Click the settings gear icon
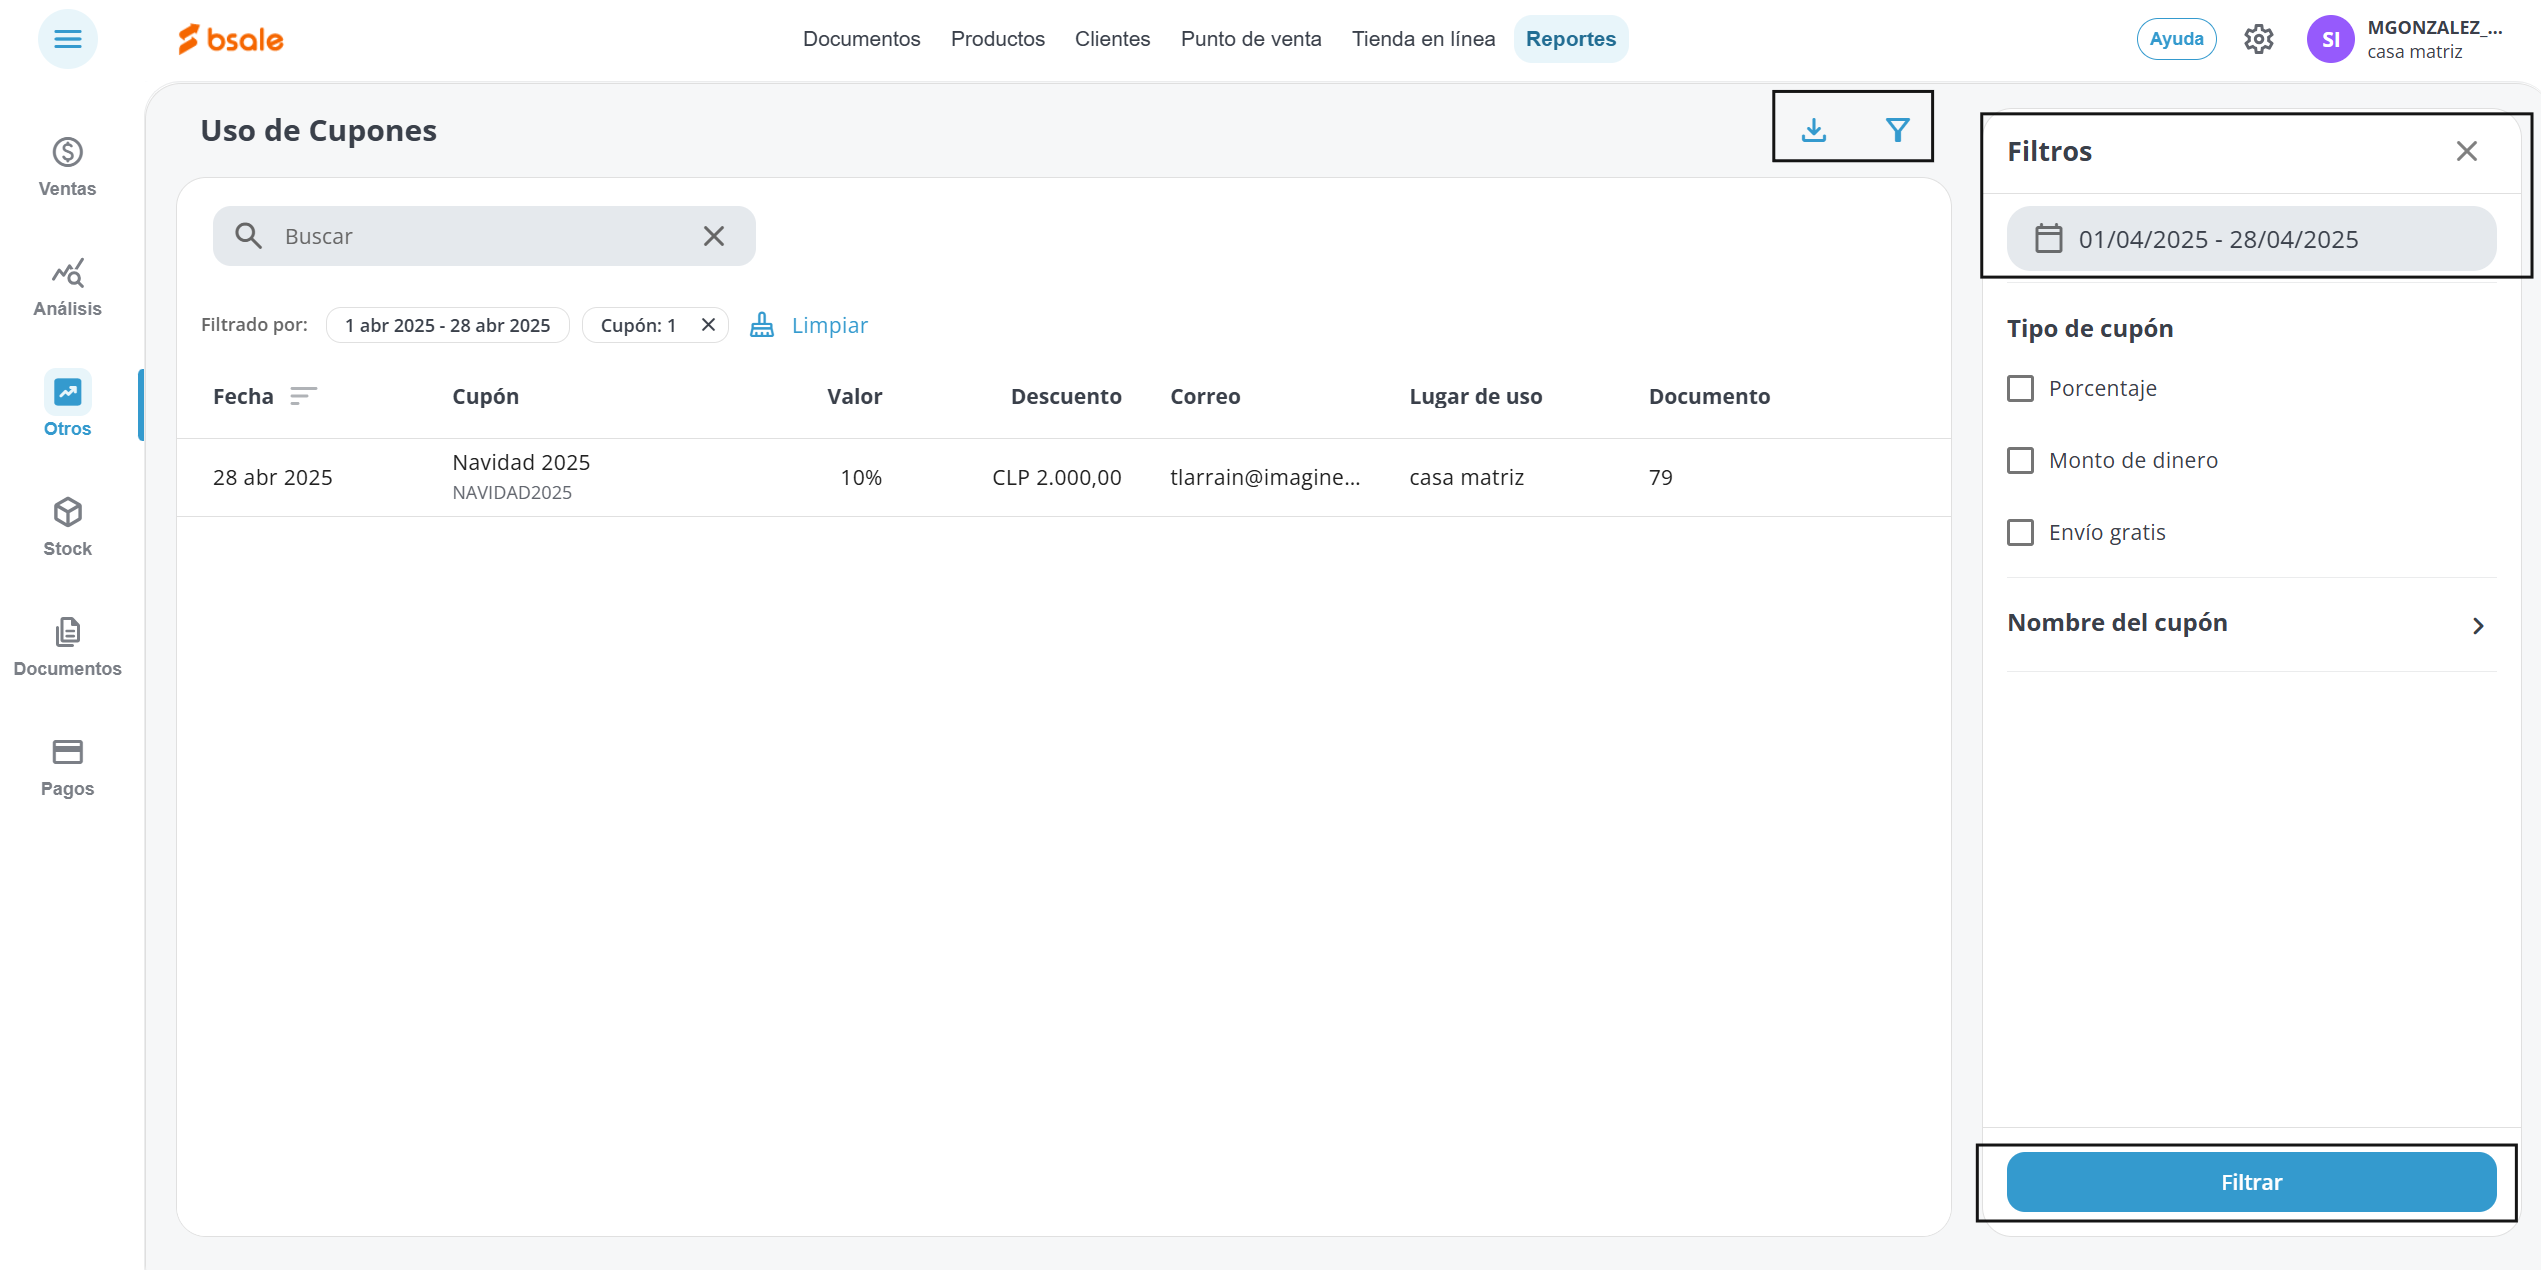The image size is (2541, 1270). pos(2258,39)
